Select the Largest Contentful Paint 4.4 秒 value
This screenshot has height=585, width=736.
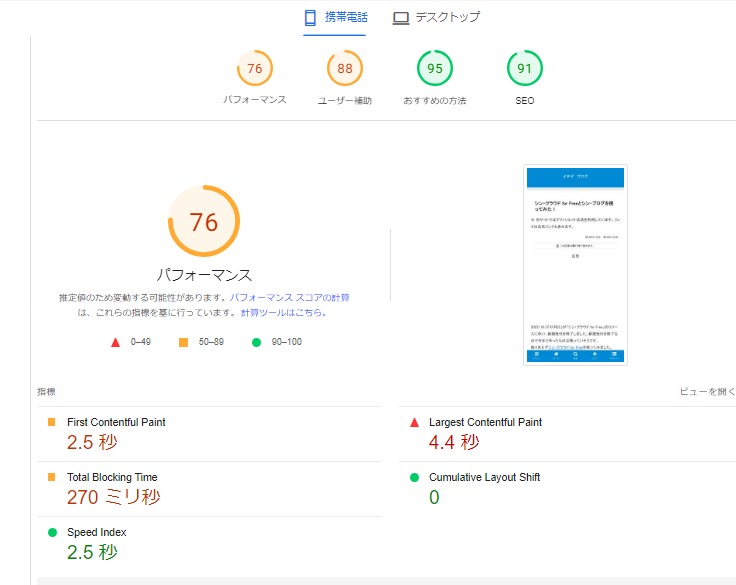tap(454, 442)
